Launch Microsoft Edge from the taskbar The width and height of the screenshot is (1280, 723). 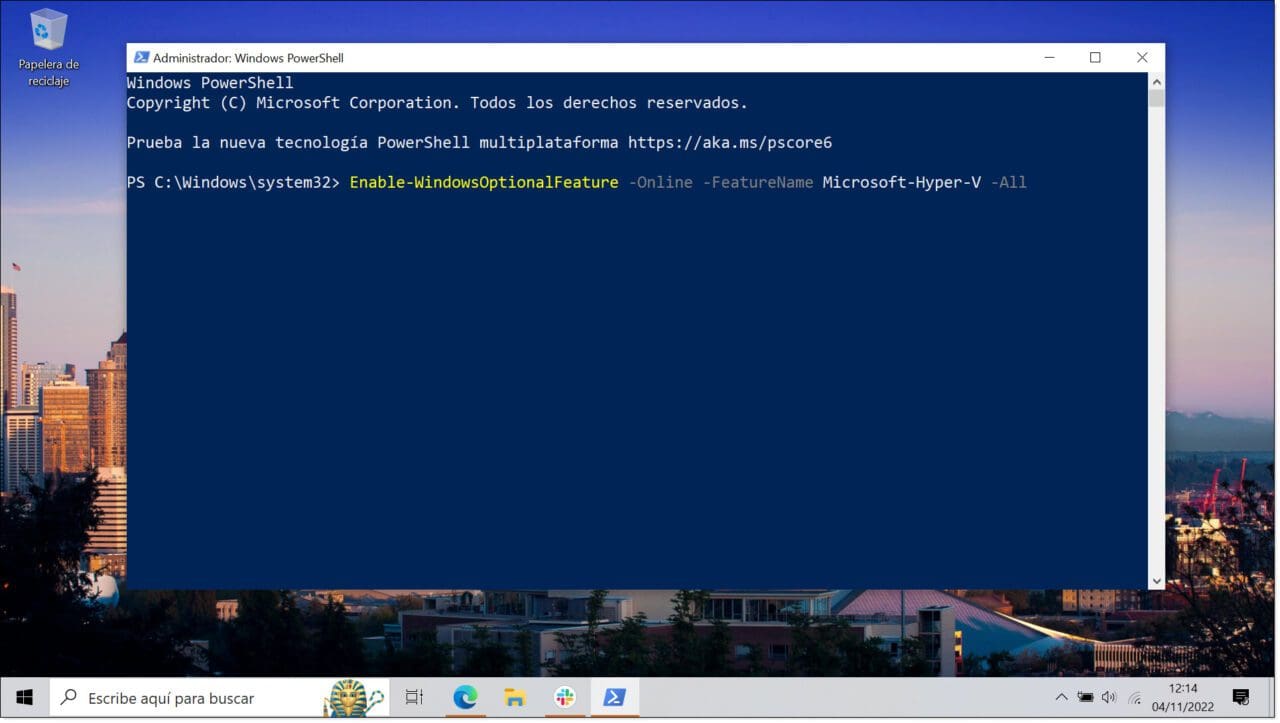(465, 697)
